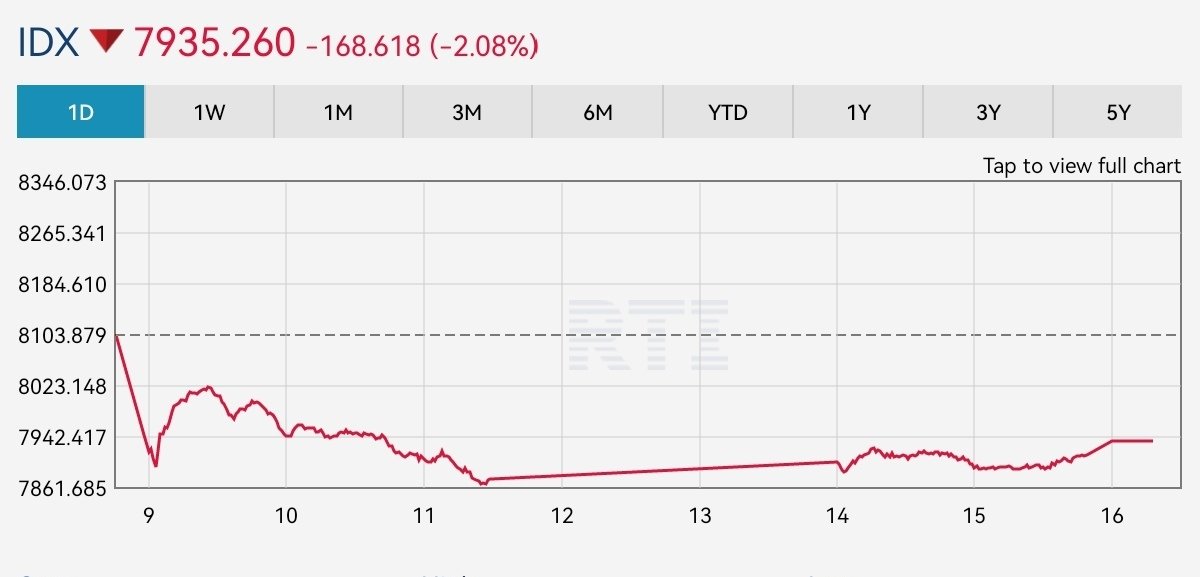
Task: Click the IDX index ticker label
Action: pyautogui.click(x=47, y=42)
